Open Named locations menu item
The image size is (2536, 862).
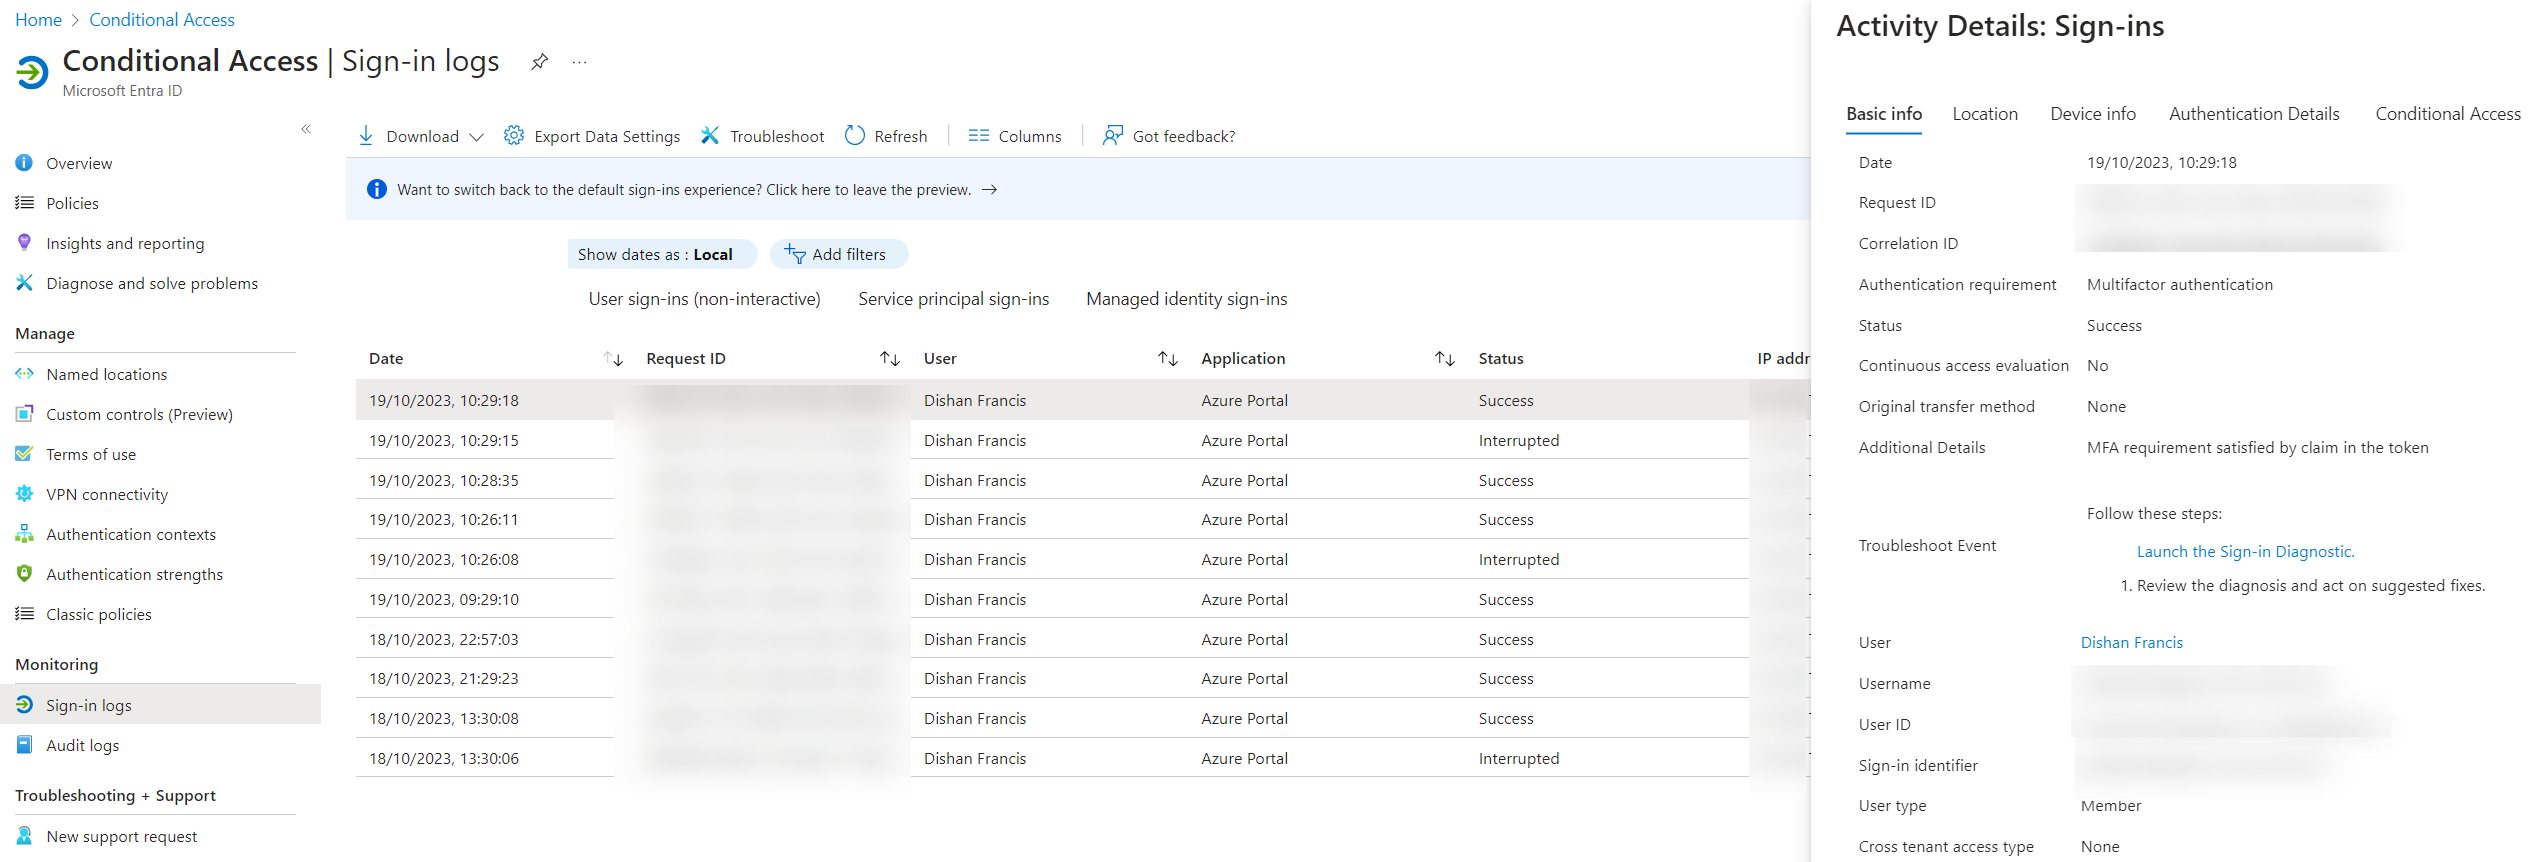tap(106, 374)
